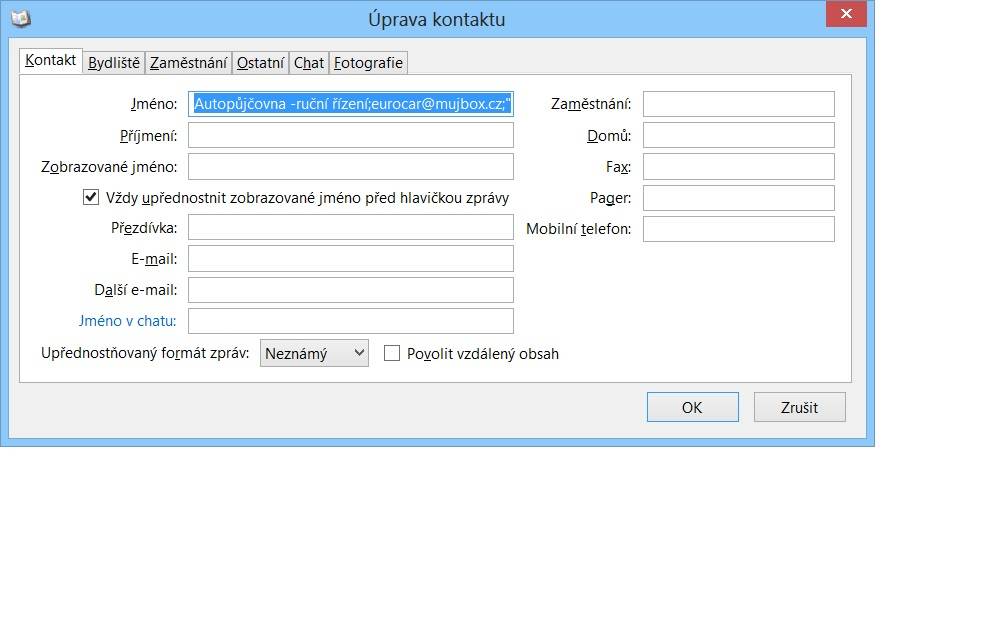This screenshot has width=1008, height=630.
Task: Switch to the Fotografie tab
Action: coord(368,63)
